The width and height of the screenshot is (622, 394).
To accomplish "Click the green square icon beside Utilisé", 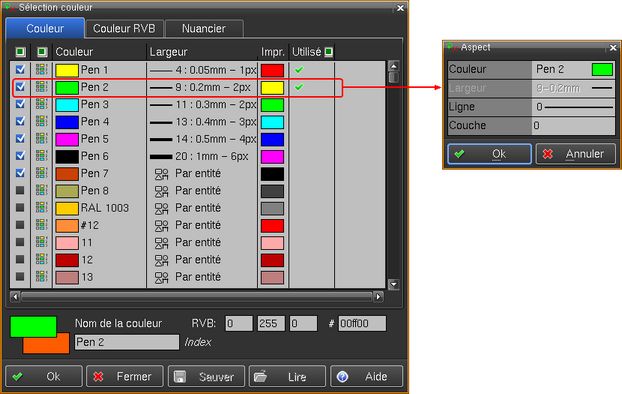I will (x=328, y=52).
